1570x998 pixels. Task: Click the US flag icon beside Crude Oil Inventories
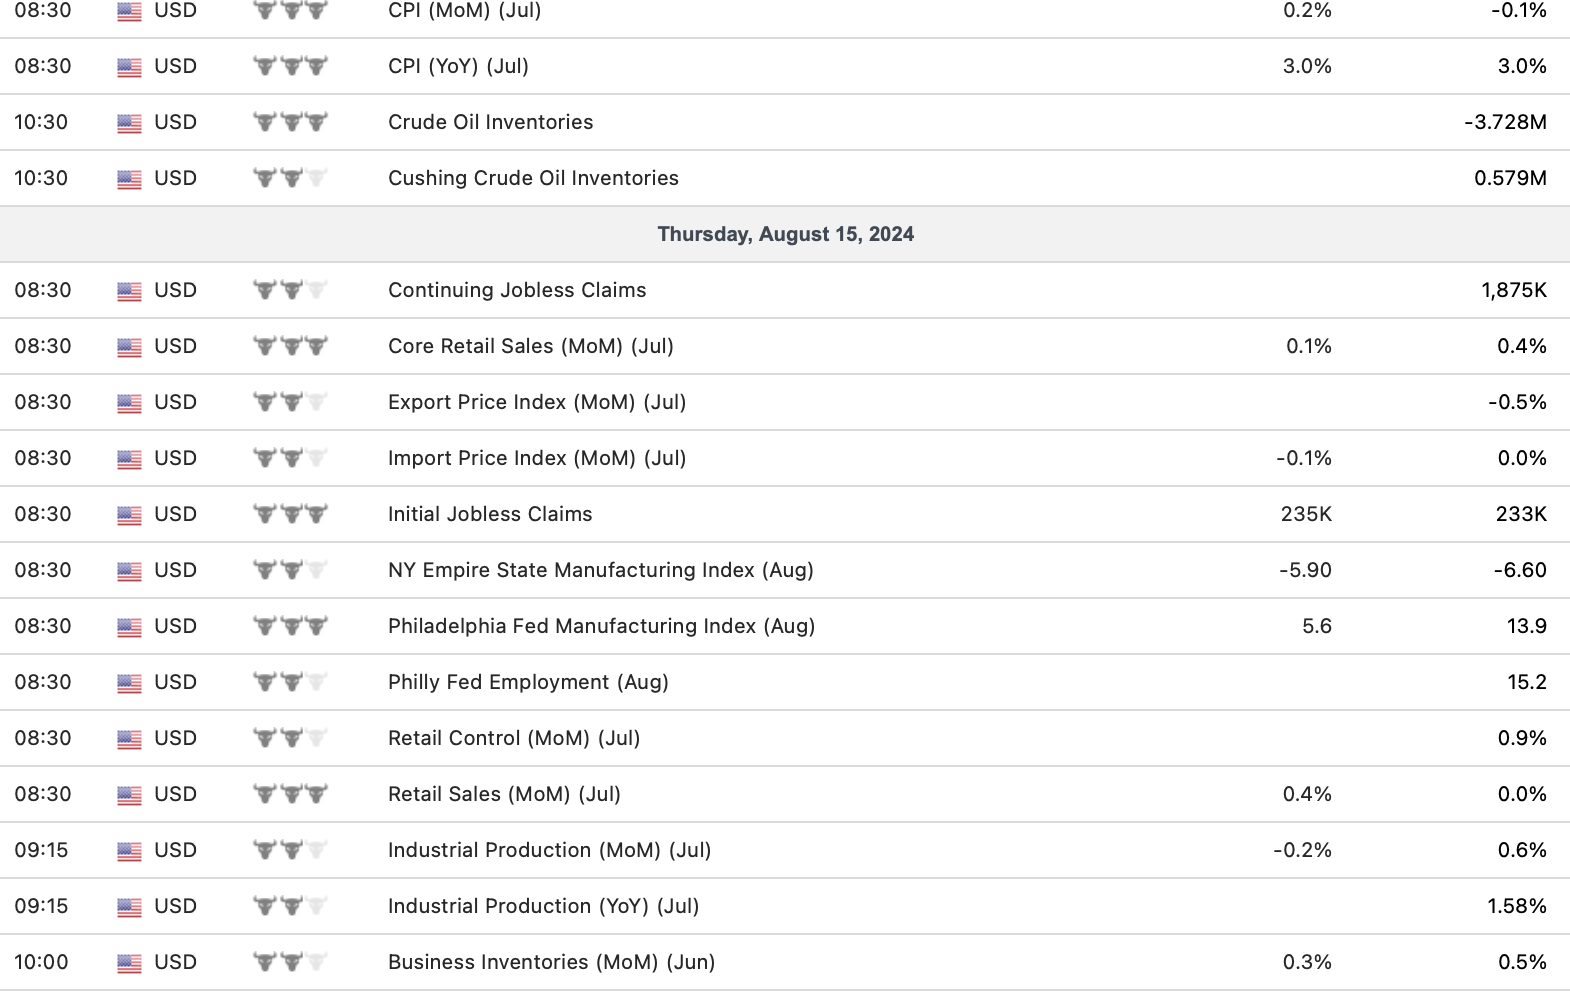[x=129, y=123]
